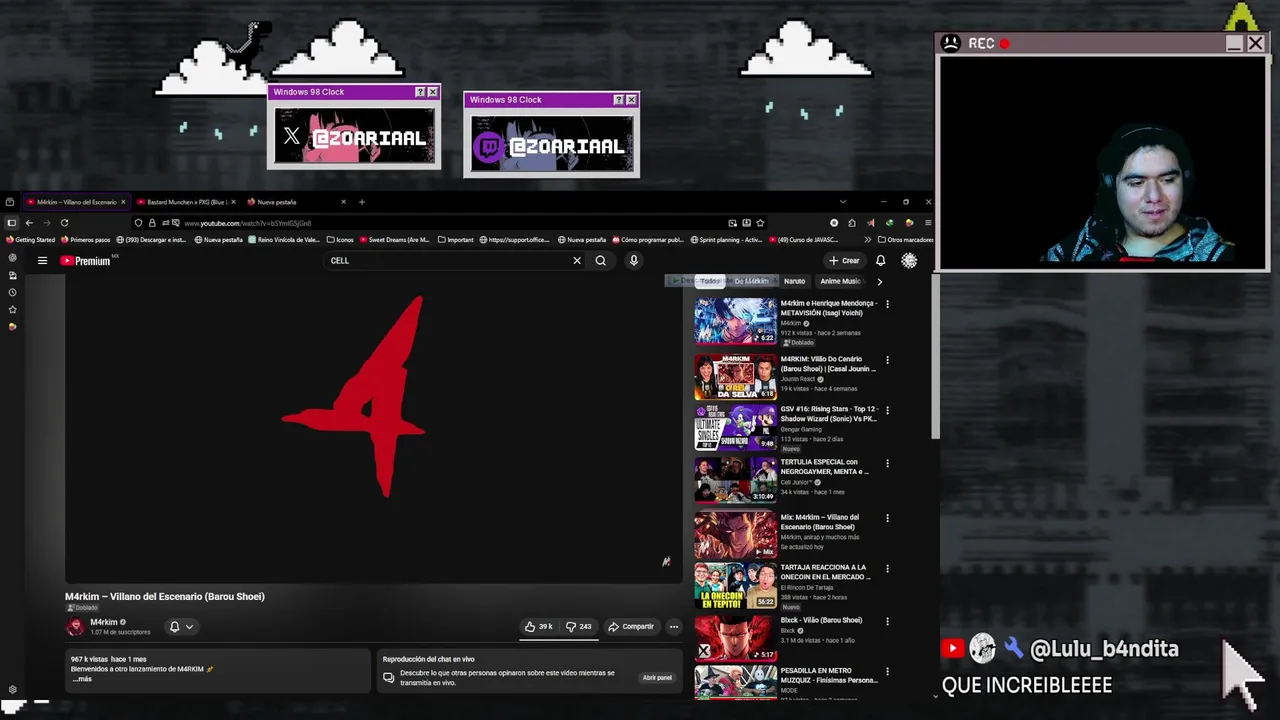Image resolution: width=1280 pixels, height=720 pixels.
Task: Open a new browser tab with plus
Action: 362,202
